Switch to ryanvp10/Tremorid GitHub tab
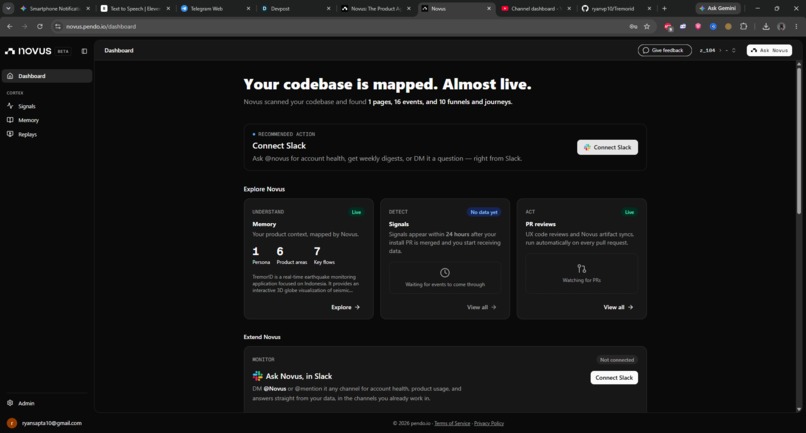This screenshot has width=806, height=433. pyautogui.click(x=616, y=9)
